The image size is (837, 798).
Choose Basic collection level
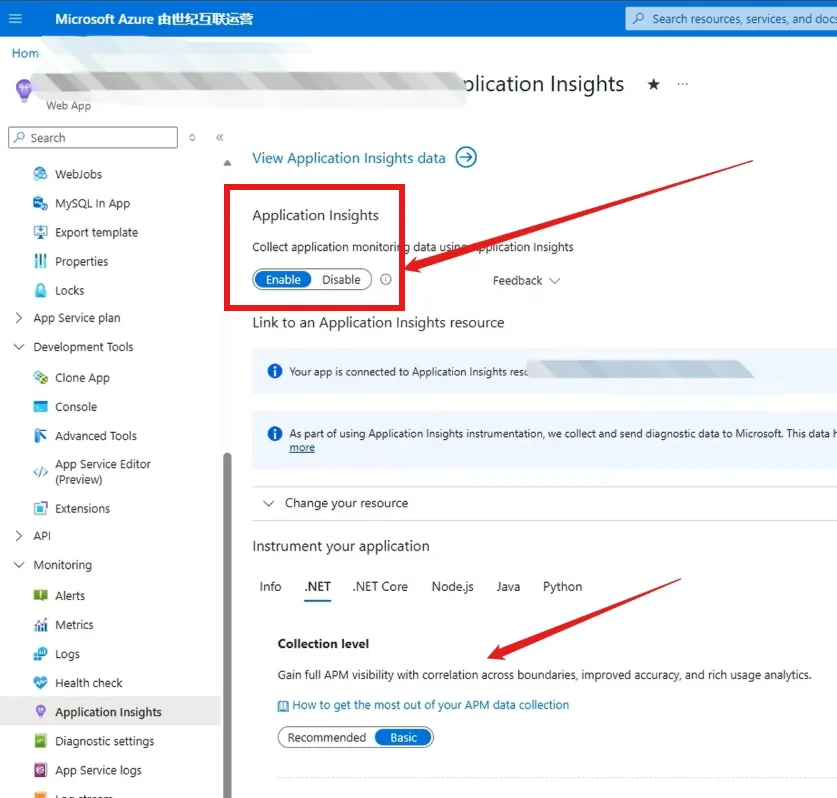[403, 738]
